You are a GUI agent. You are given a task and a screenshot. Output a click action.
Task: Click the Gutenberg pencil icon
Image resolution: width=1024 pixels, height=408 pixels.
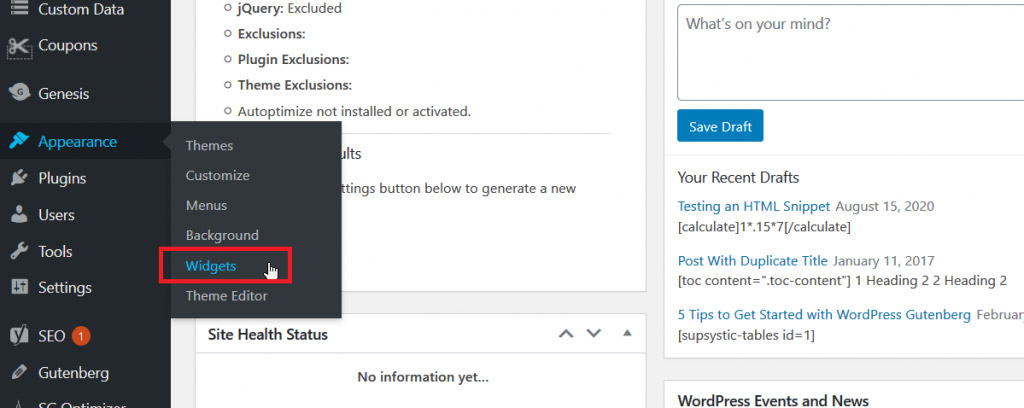tap(19, 373)
